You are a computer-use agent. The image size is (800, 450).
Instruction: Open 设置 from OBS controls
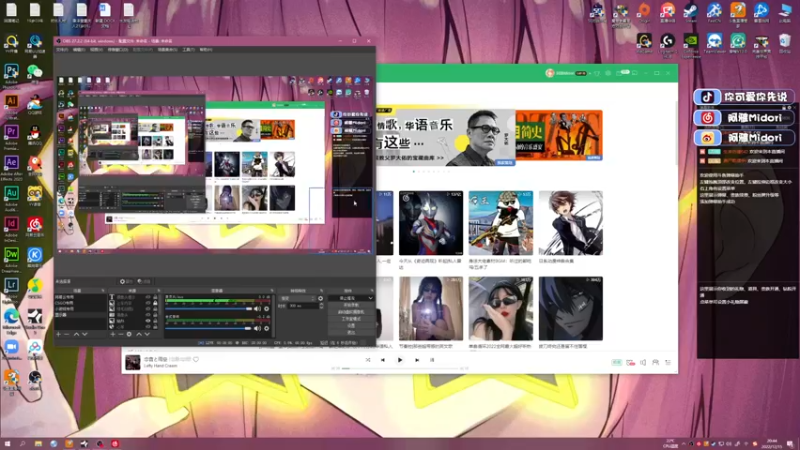(351, 326)
